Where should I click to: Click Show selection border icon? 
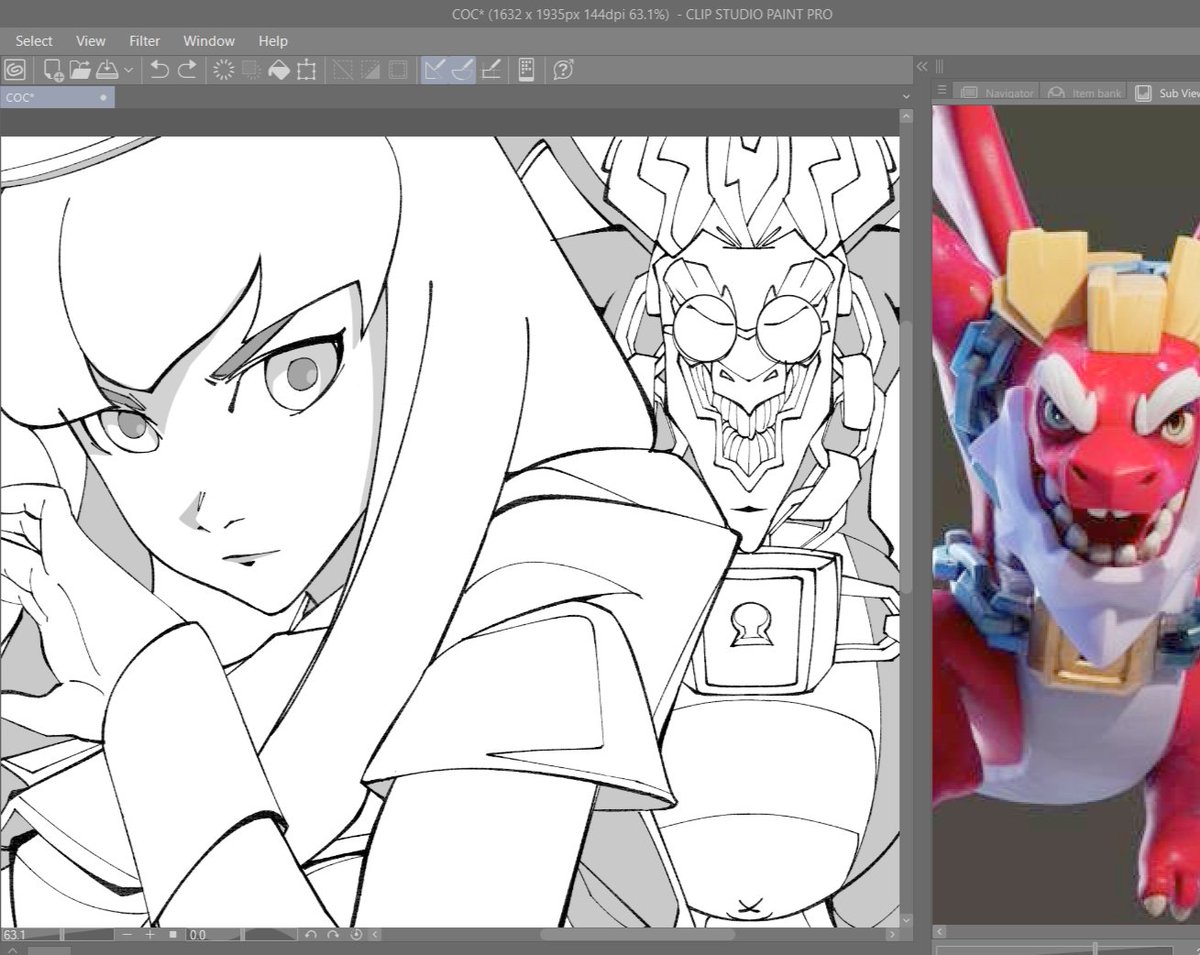tap(398, 70)
